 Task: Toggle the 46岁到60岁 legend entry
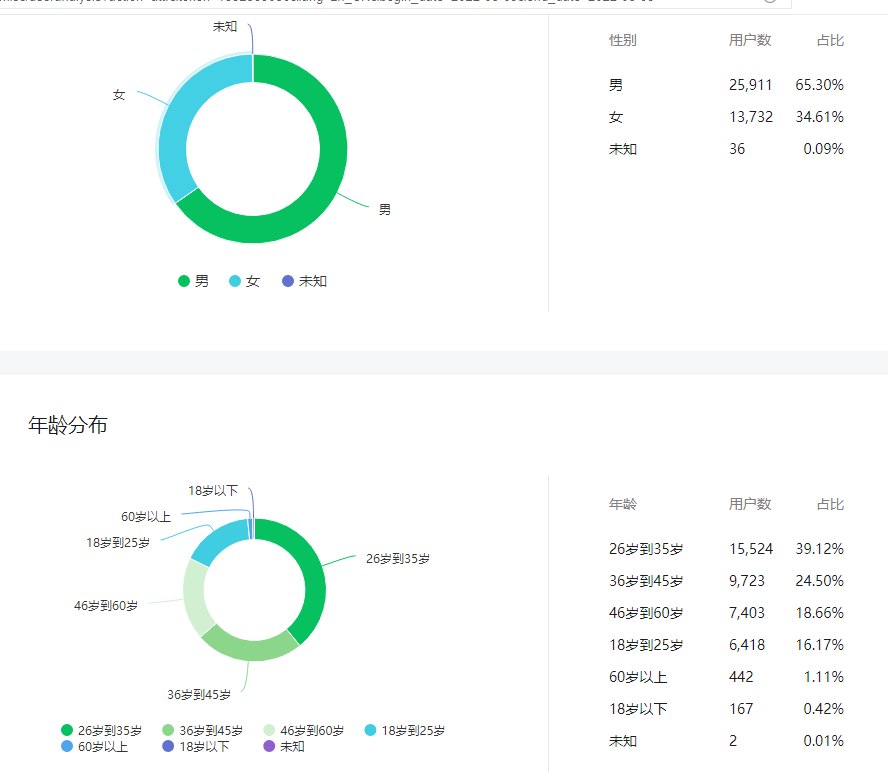coord(304,730)
